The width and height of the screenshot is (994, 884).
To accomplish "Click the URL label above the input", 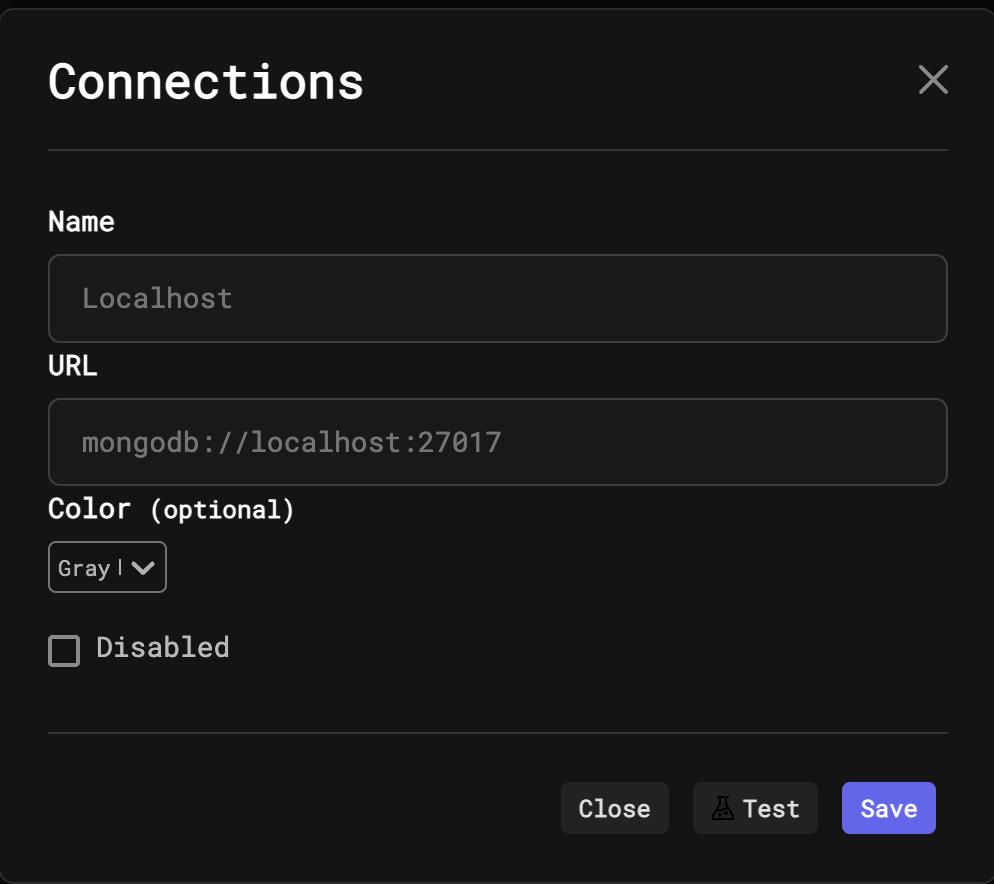I will [x=72, y=365].
